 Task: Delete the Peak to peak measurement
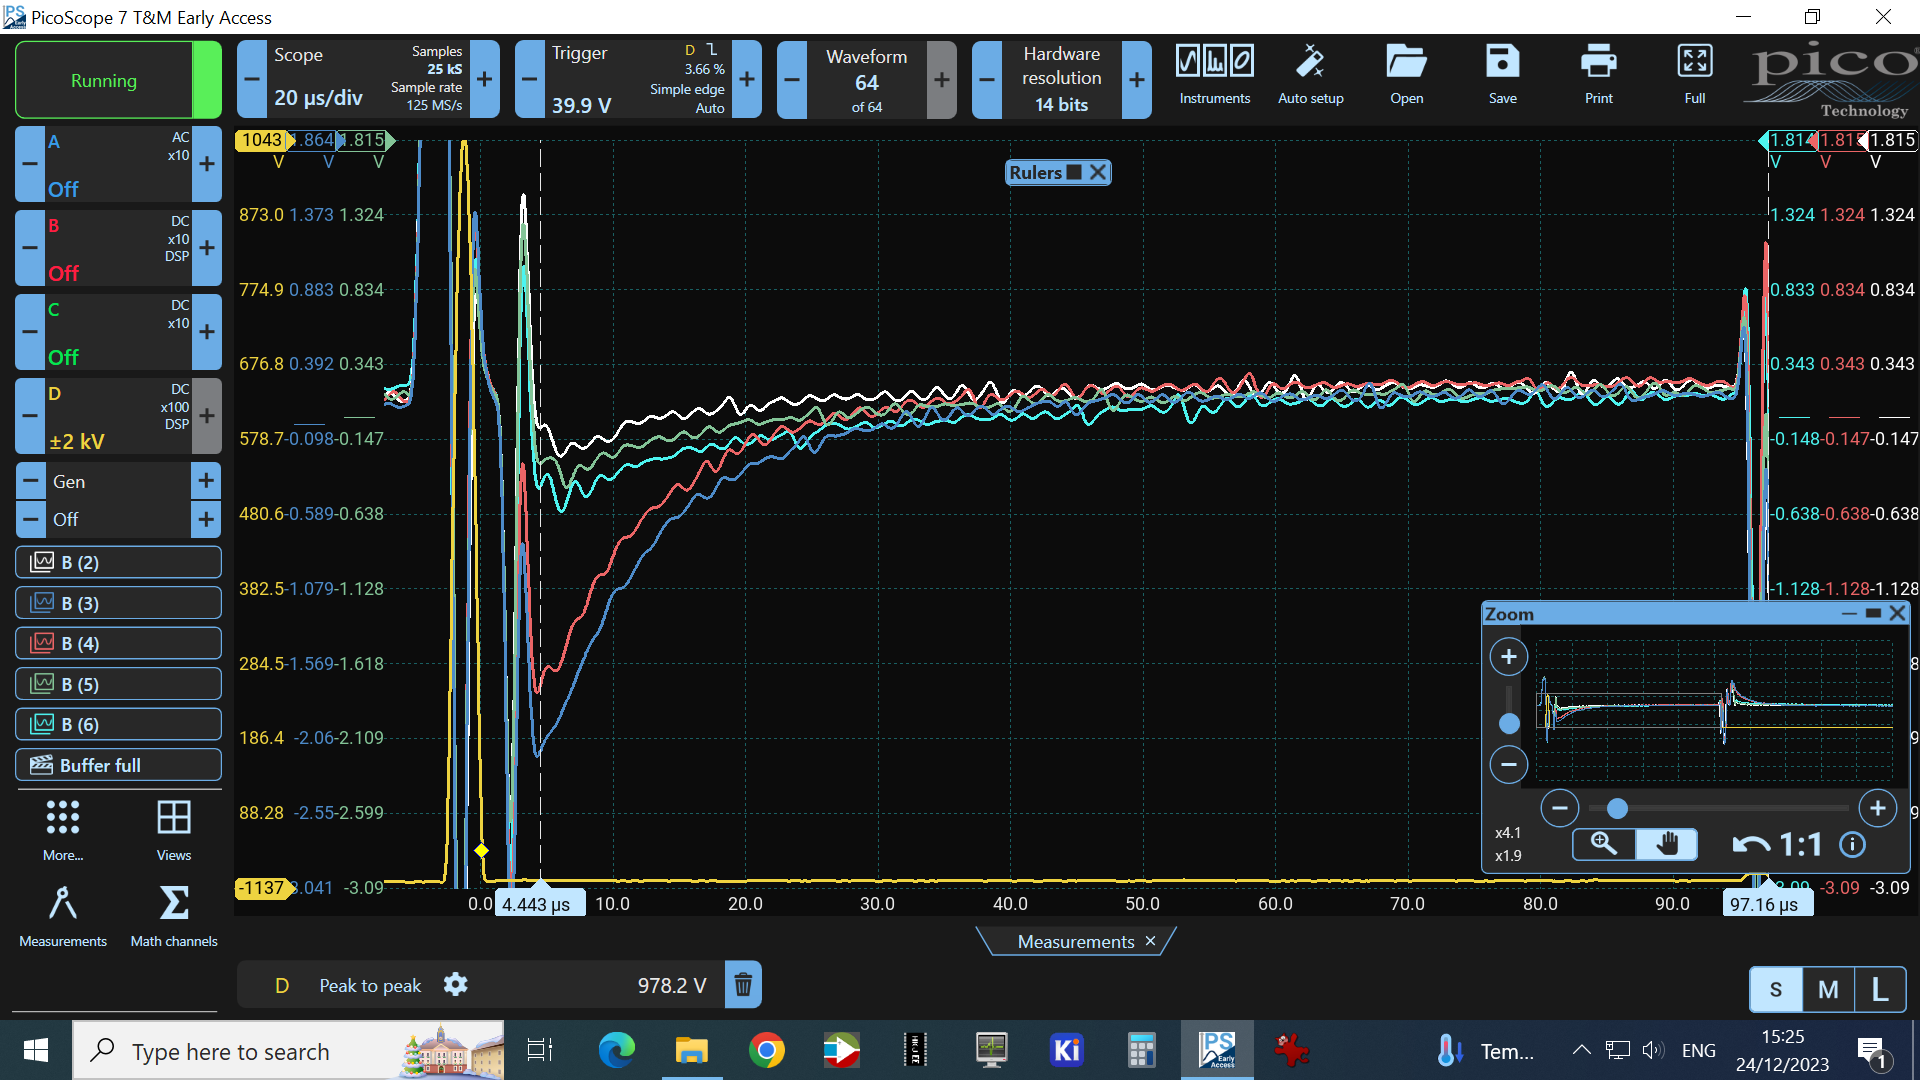coord(743,985)
